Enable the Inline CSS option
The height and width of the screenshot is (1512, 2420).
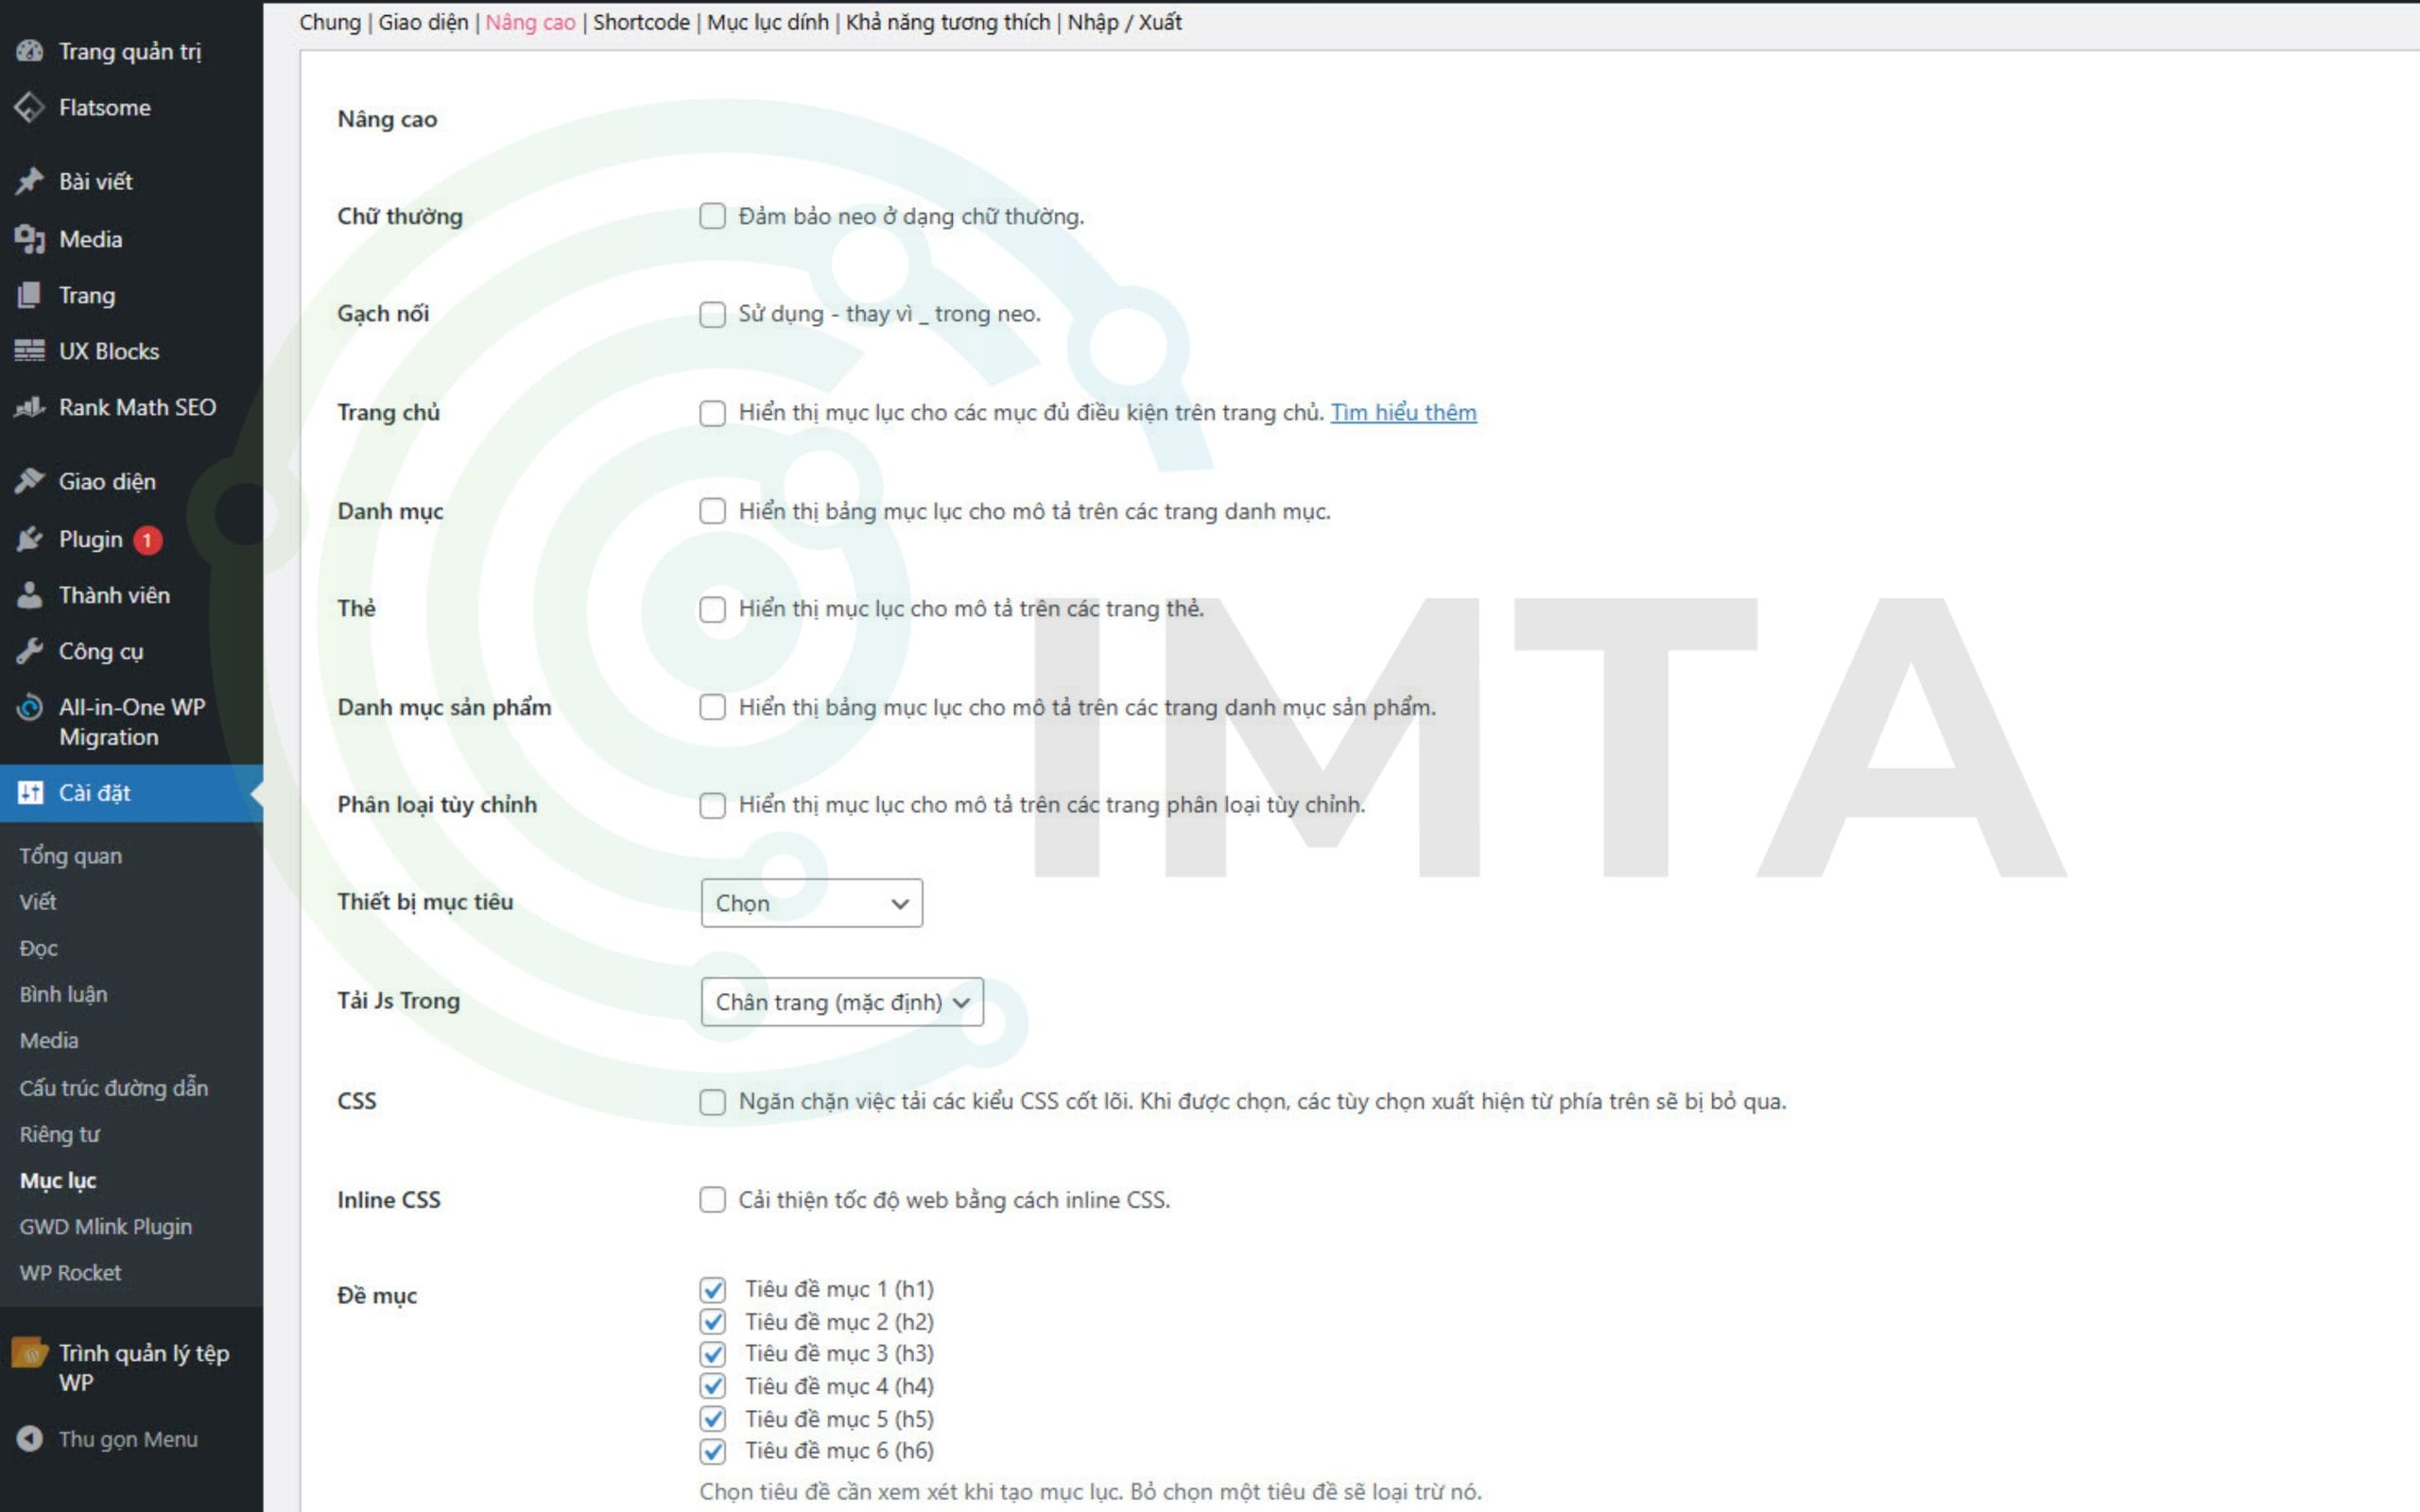pyautogui.click(x=712, y=1200)
